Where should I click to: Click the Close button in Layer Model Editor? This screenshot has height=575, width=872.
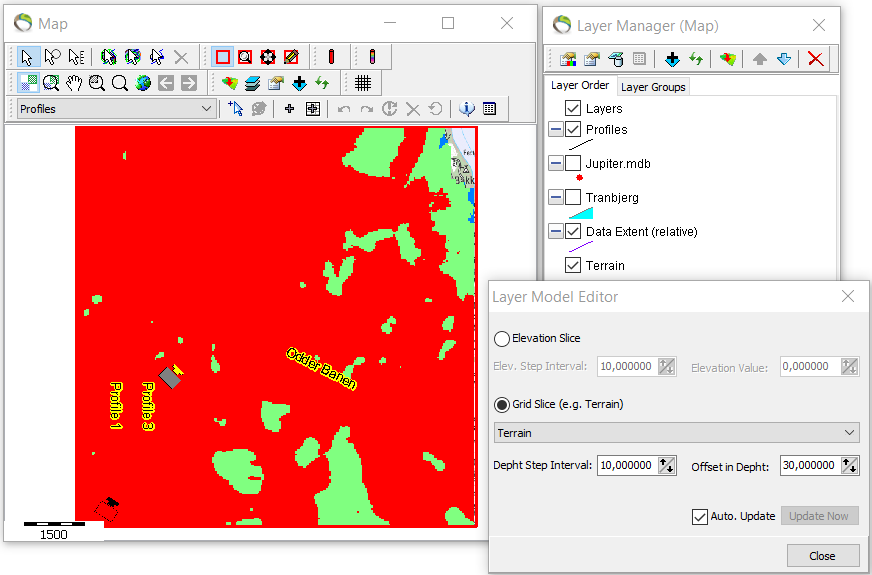tap(823, 556)
